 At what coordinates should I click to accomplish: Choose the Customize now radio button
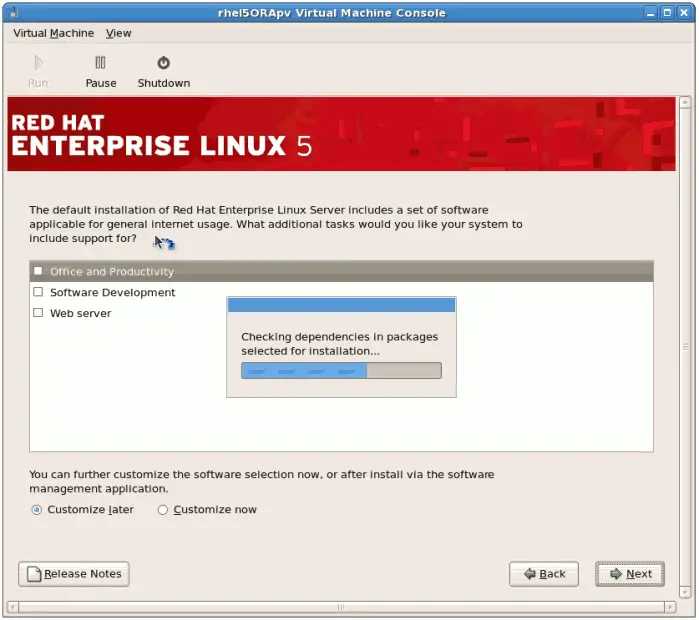(163, 510)
